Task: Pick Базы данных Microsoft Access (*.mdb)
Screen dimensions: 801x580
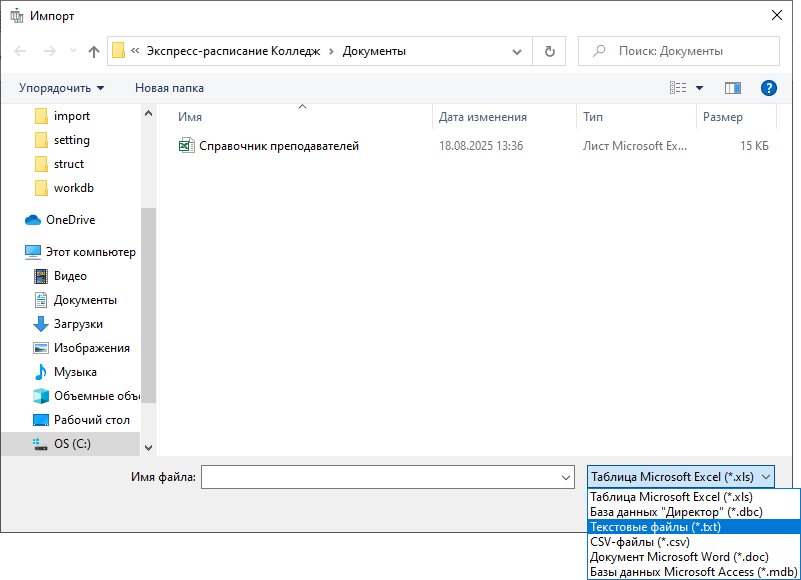Action: (x=693, y=572)
